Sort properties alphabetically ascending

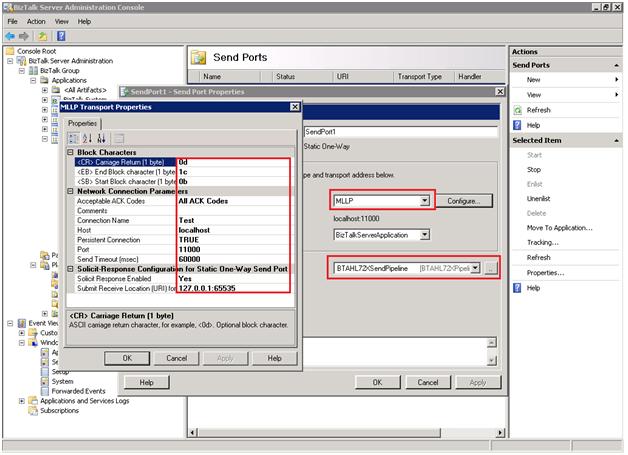coord(87,139)
